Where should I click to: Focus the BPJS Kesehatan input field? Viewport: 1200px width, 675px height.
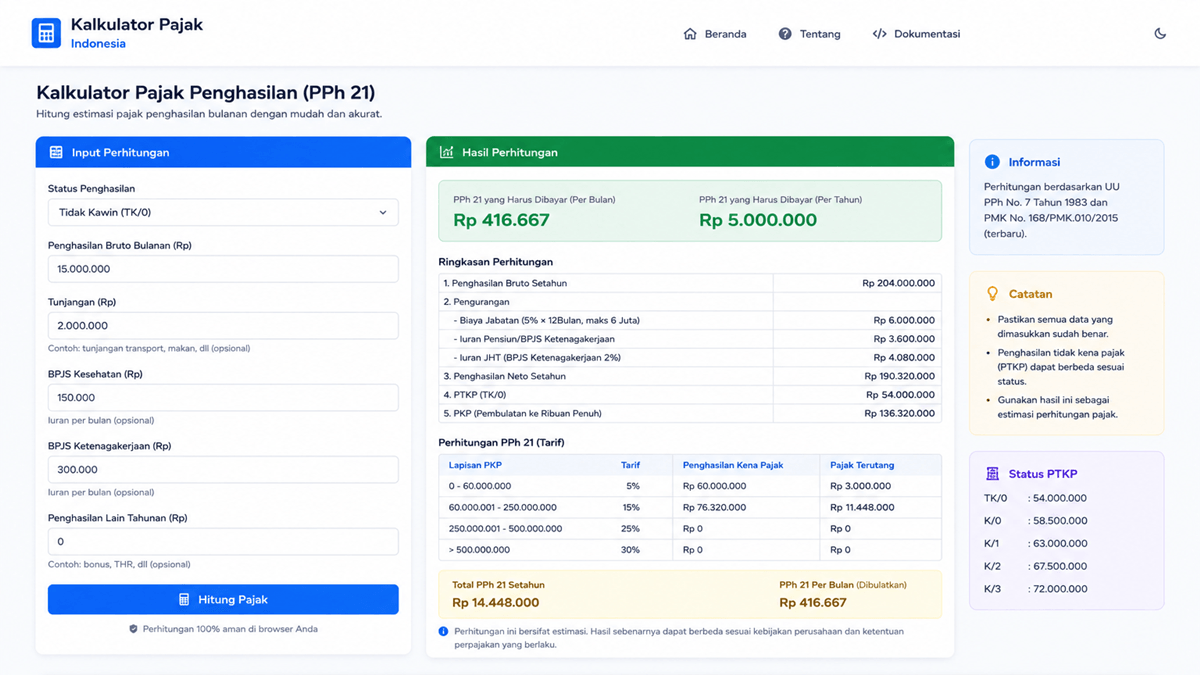tap(223, 398)
